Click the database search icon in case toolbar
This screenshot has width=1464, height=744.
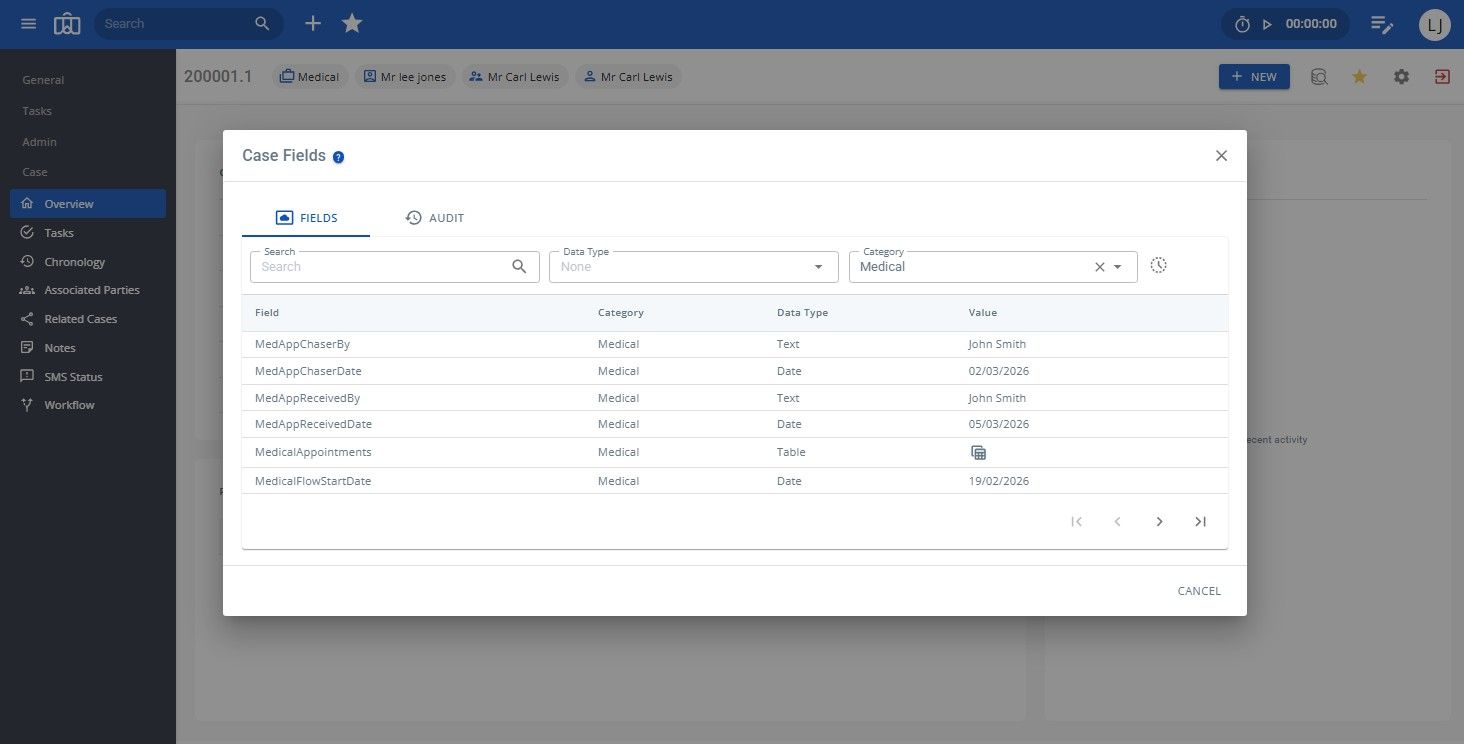pos(1319,76)
